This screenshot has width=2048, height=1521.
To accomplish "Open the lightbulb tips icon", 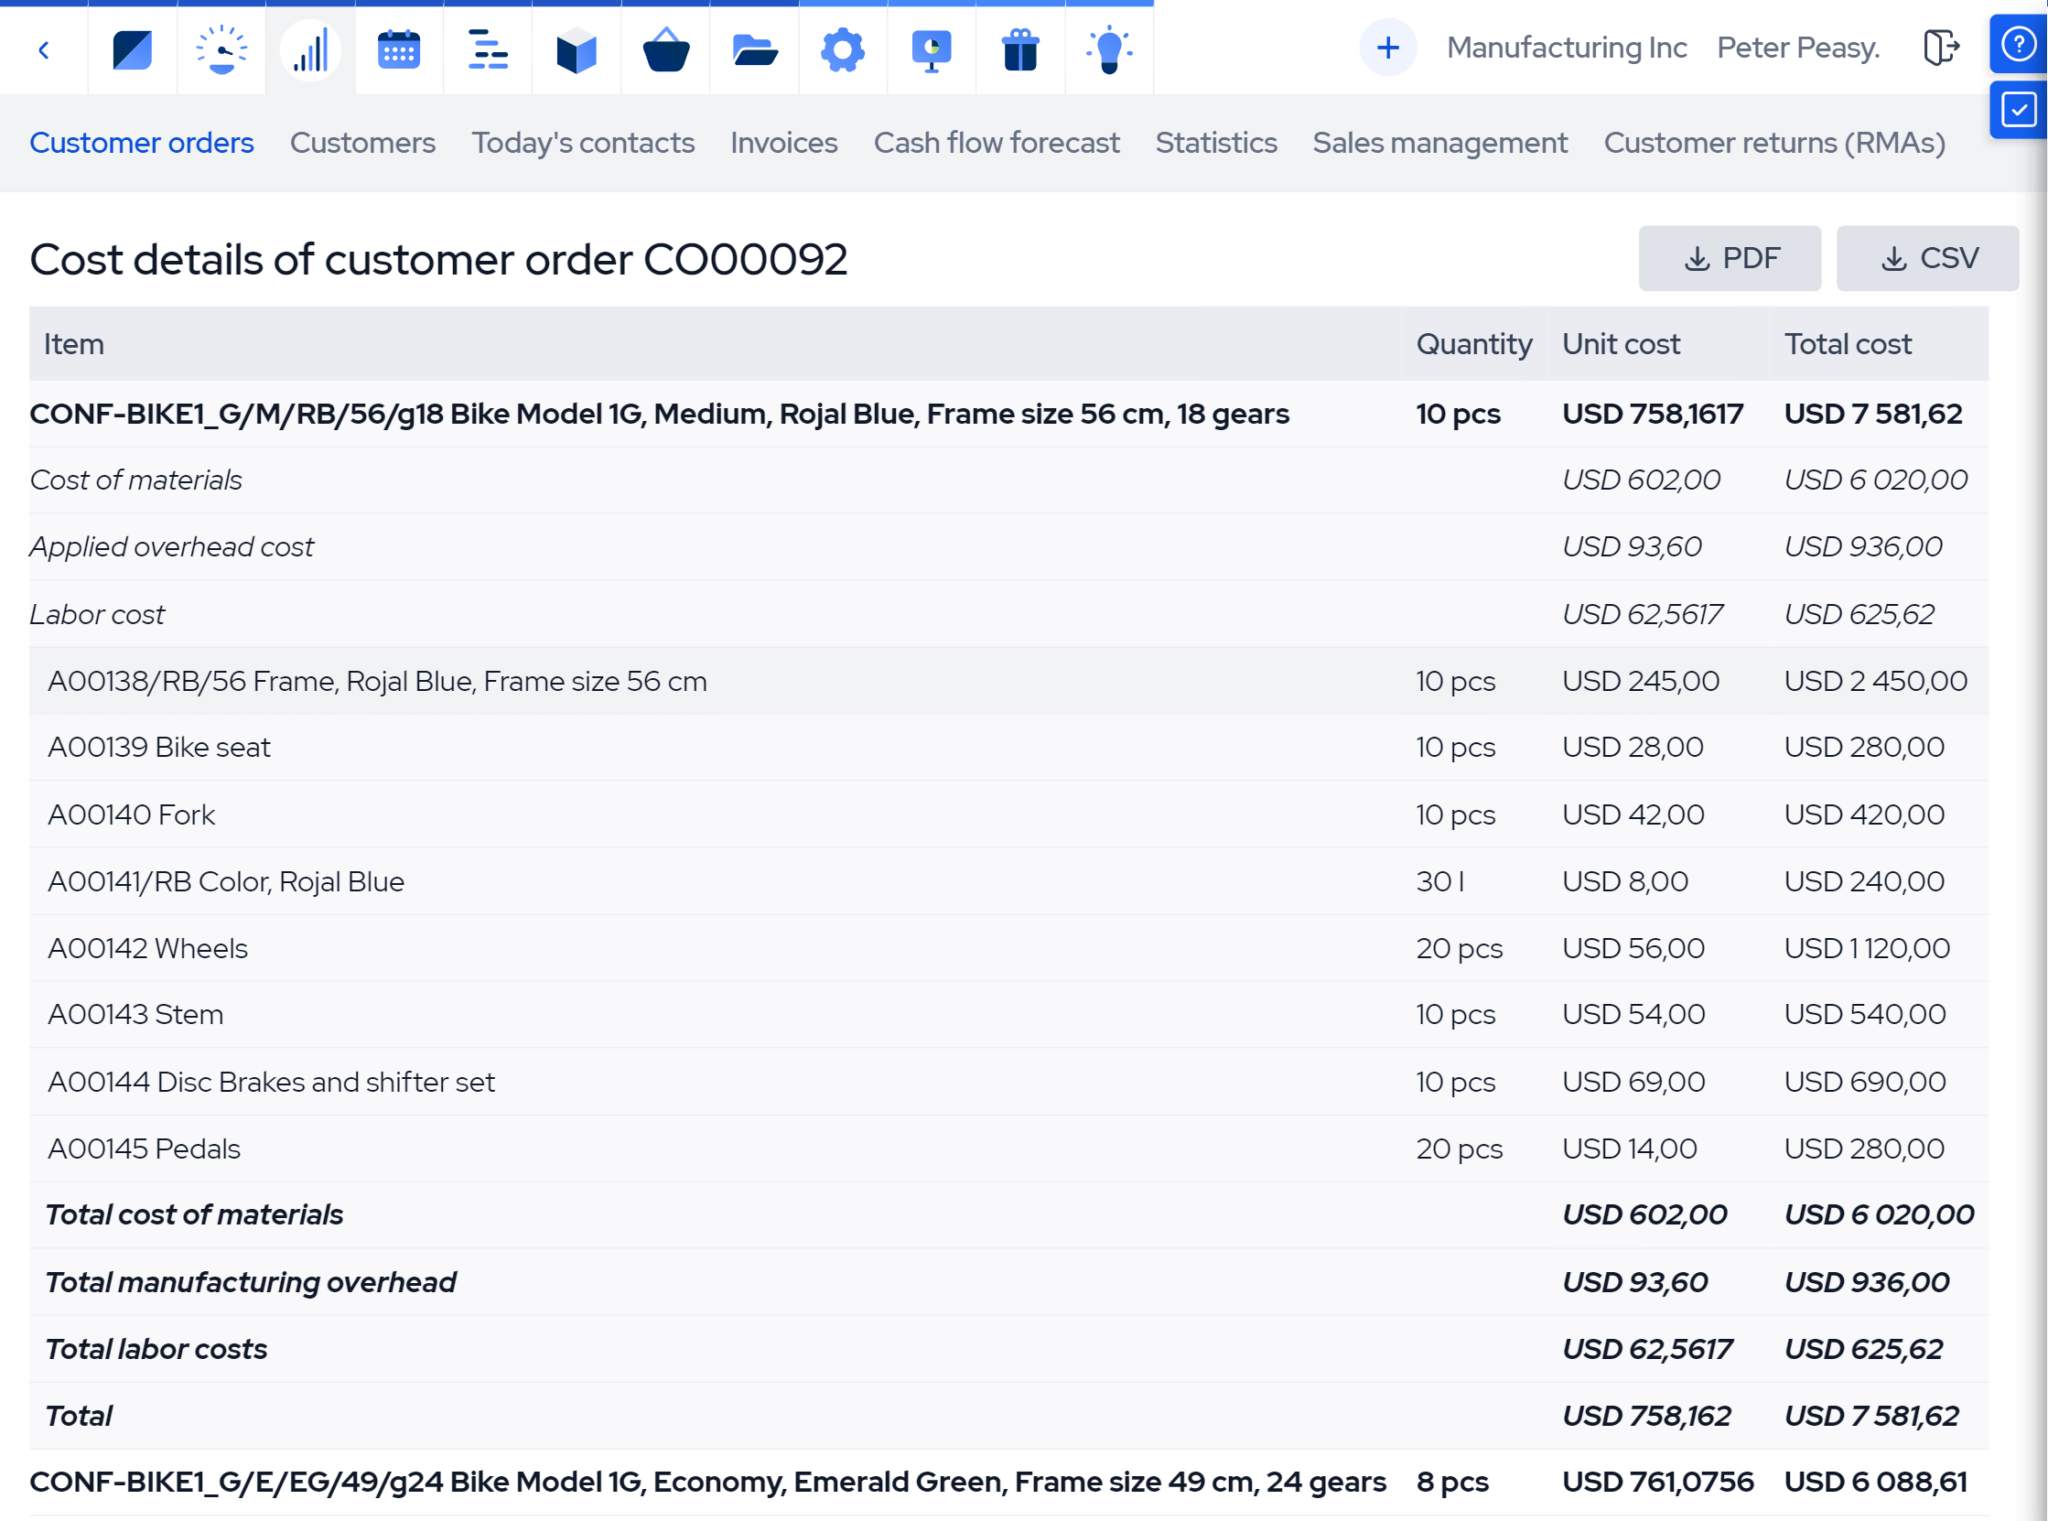I will pyautogui.click(x=1108, y=48).
